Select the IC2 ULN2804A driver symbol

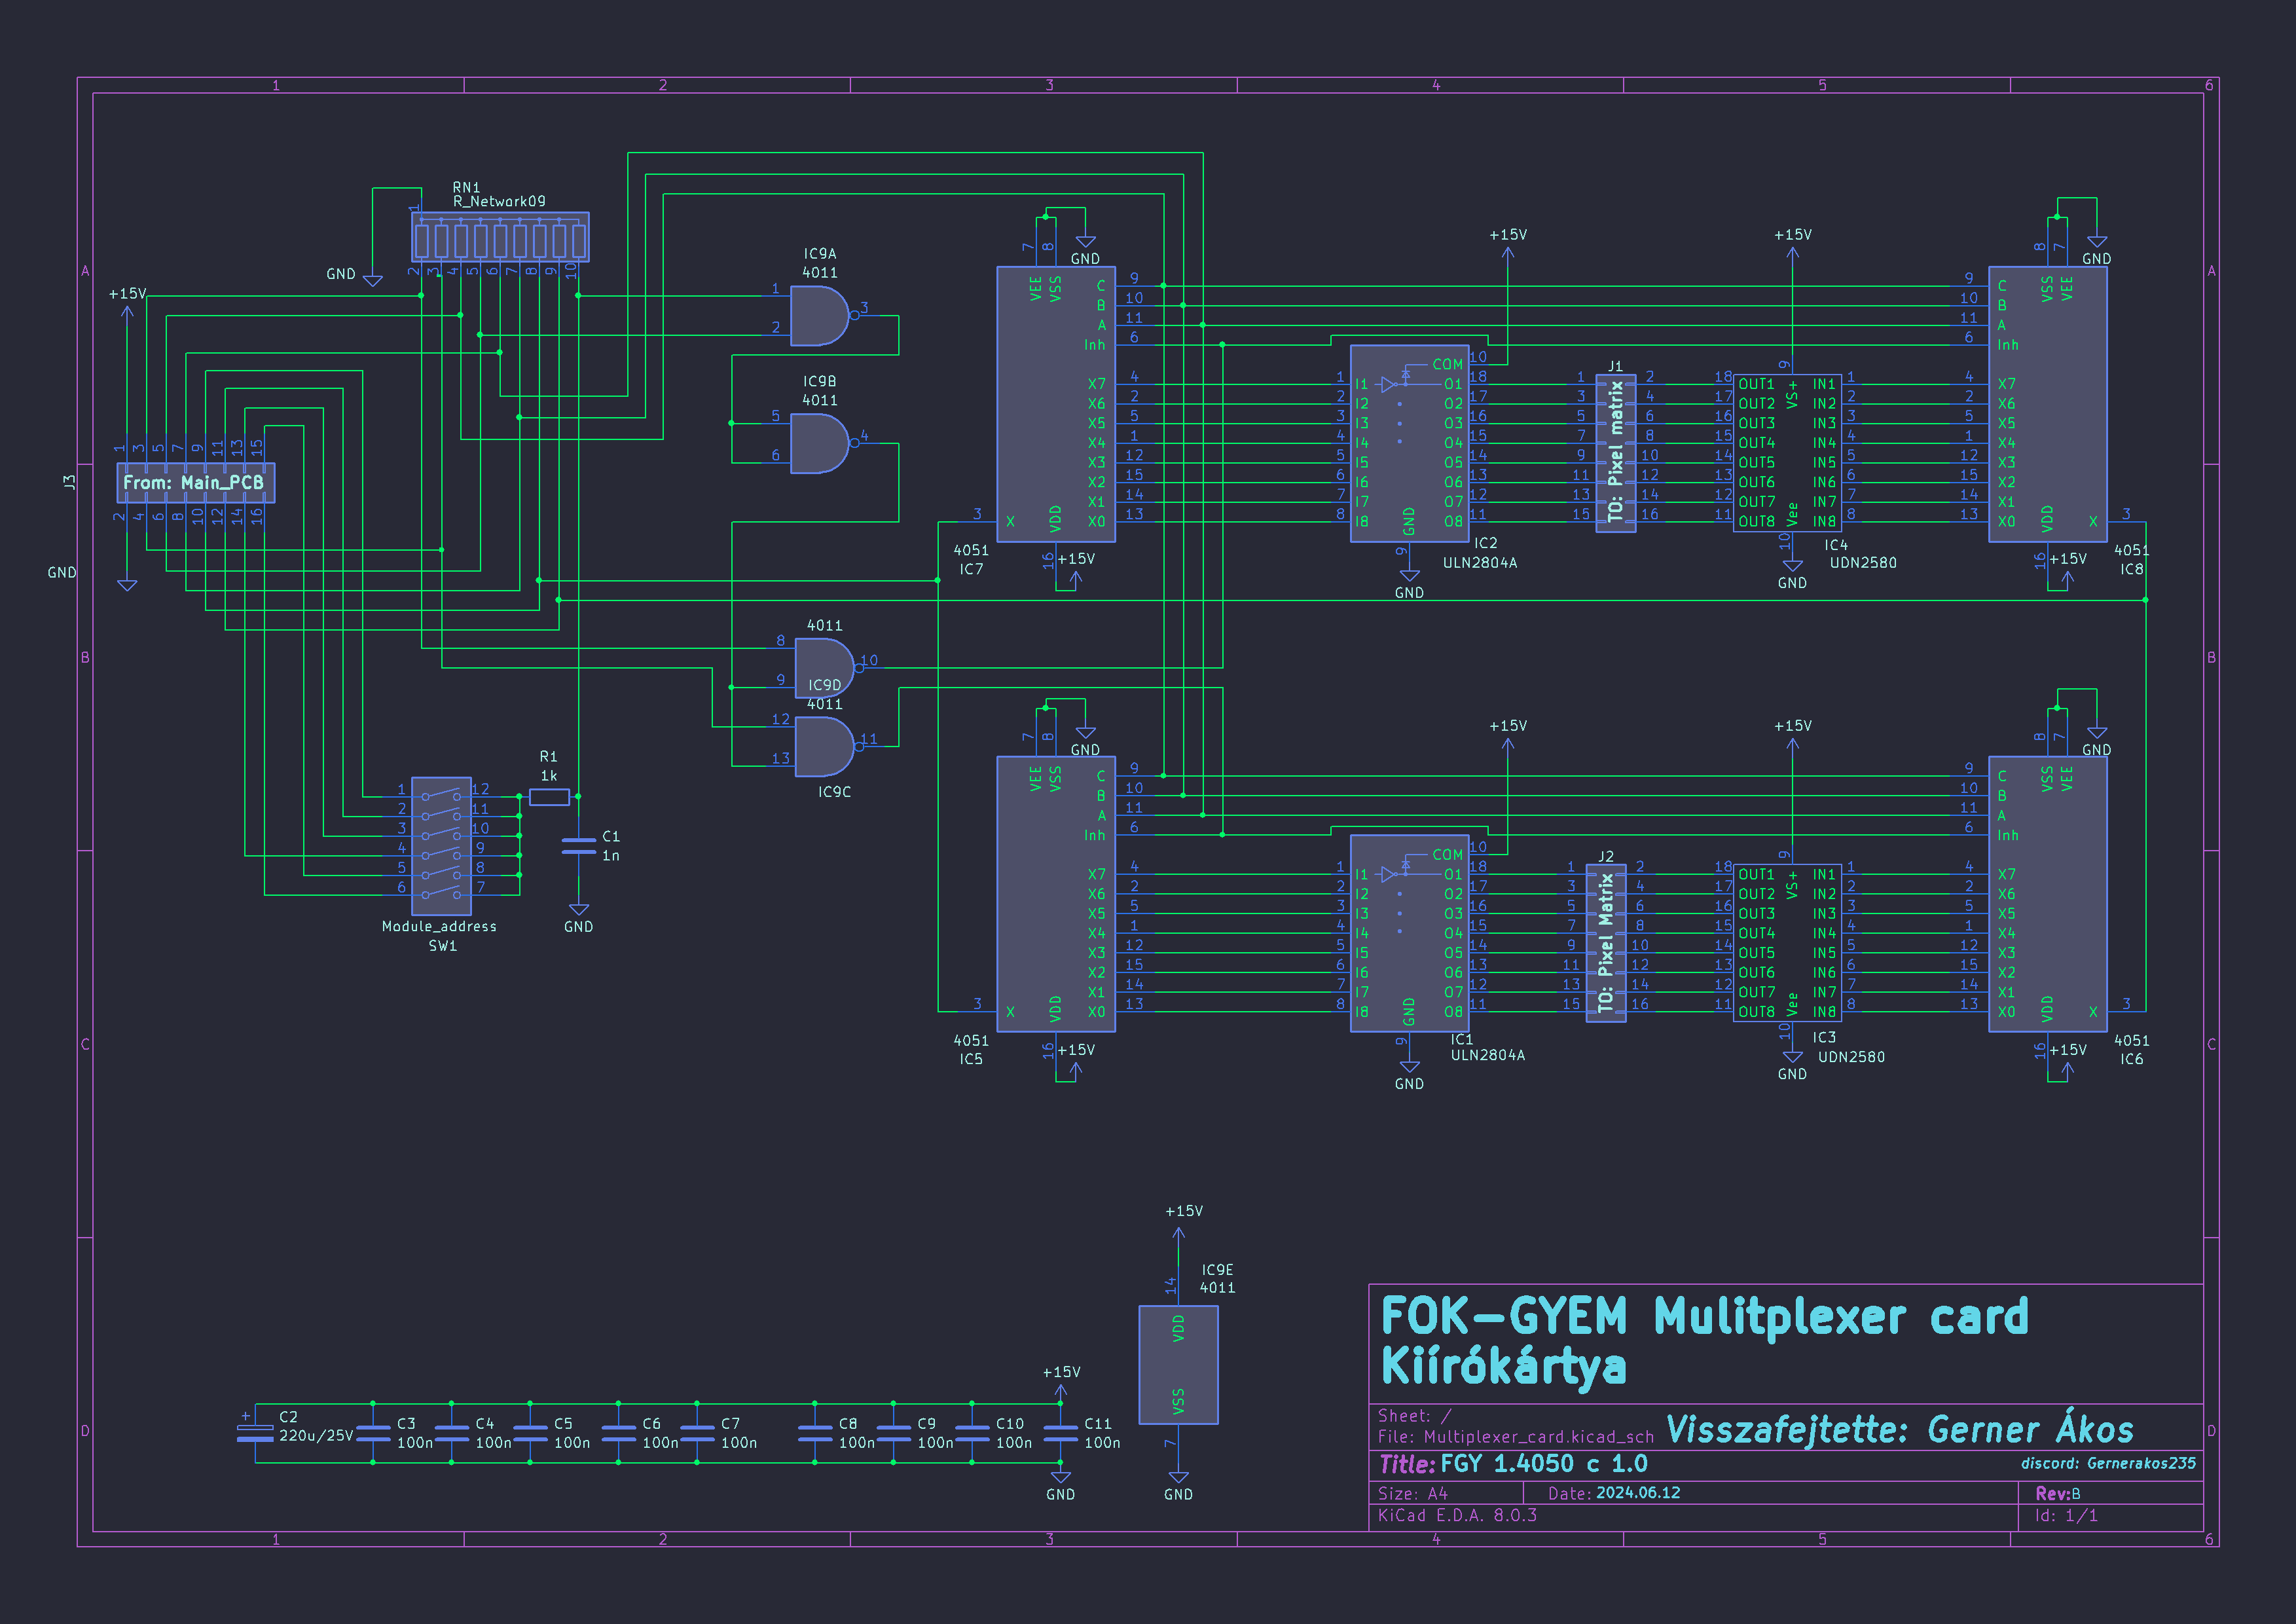1409,444
